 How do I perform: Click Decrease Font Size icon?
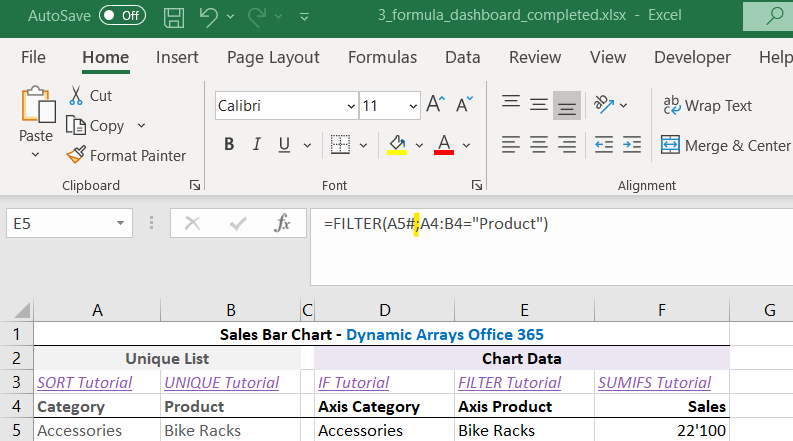(x=464, y=104)
